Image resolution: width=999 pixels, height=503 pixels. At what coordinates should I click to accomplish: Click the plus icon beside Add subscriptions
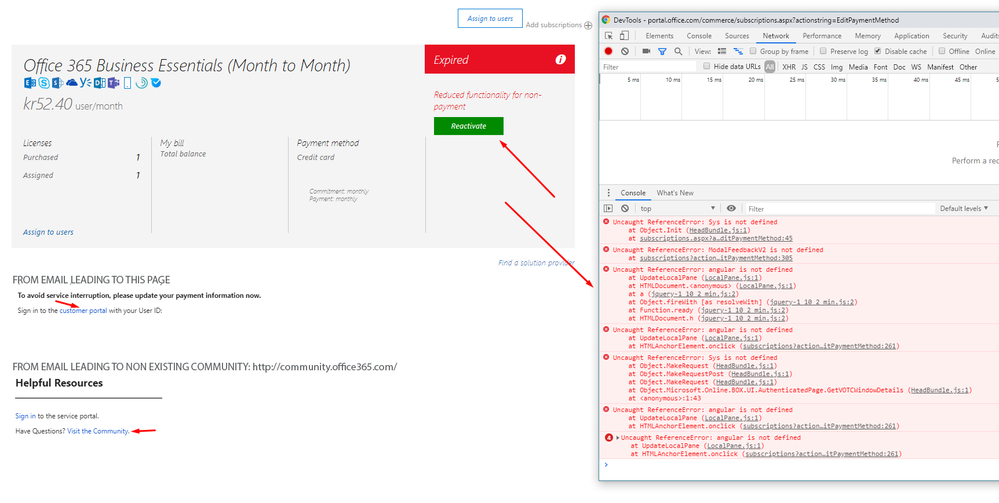point(588,26)
